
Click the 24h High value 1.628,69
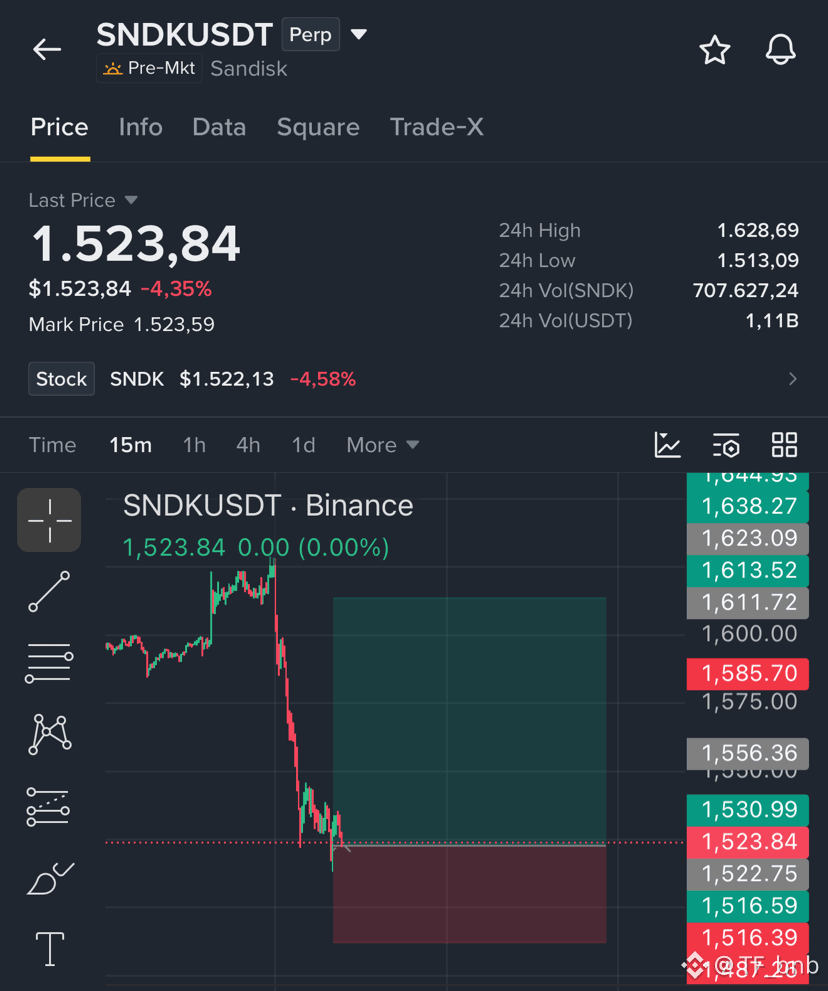[758, 230]
